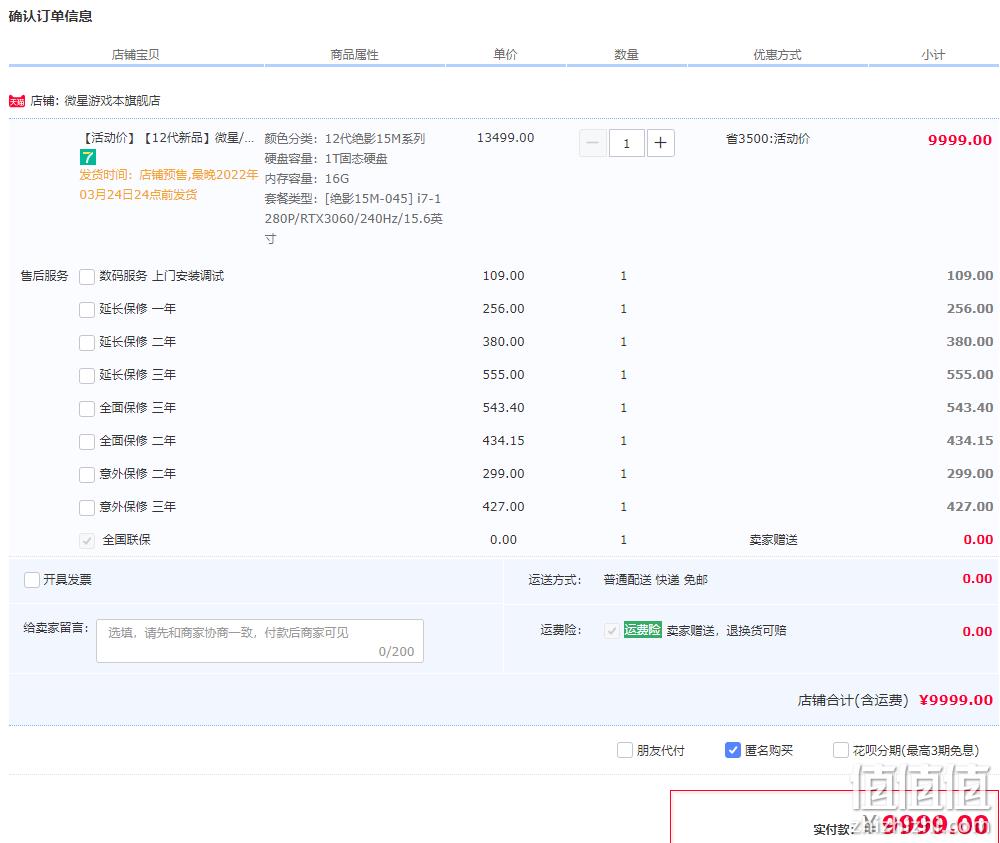The image size is (1000, 843).
Task: Click the 硬盘容量: 1T固态硬盘 attribute
Action: [326, 158]
